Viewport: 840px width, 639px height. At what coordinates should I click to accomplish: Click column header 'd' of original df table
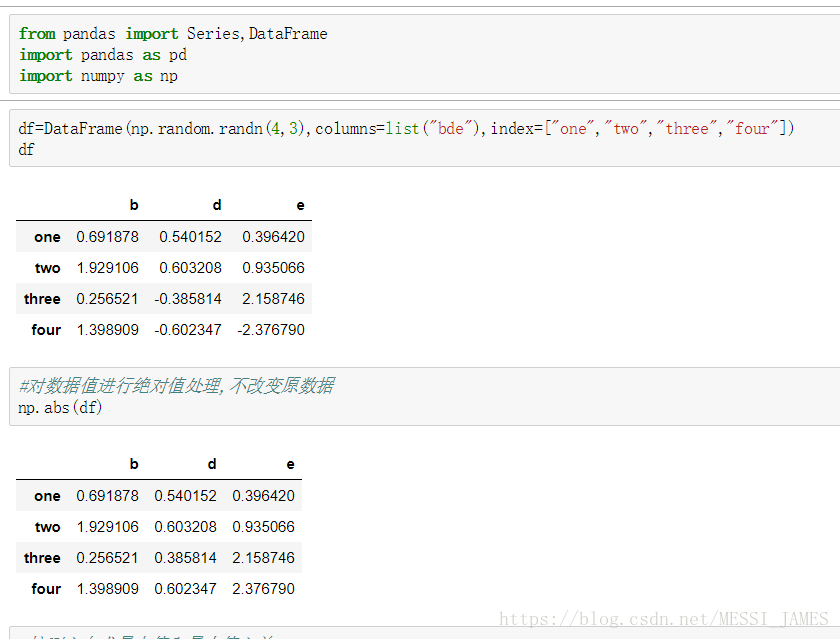(x=217, y=205)
